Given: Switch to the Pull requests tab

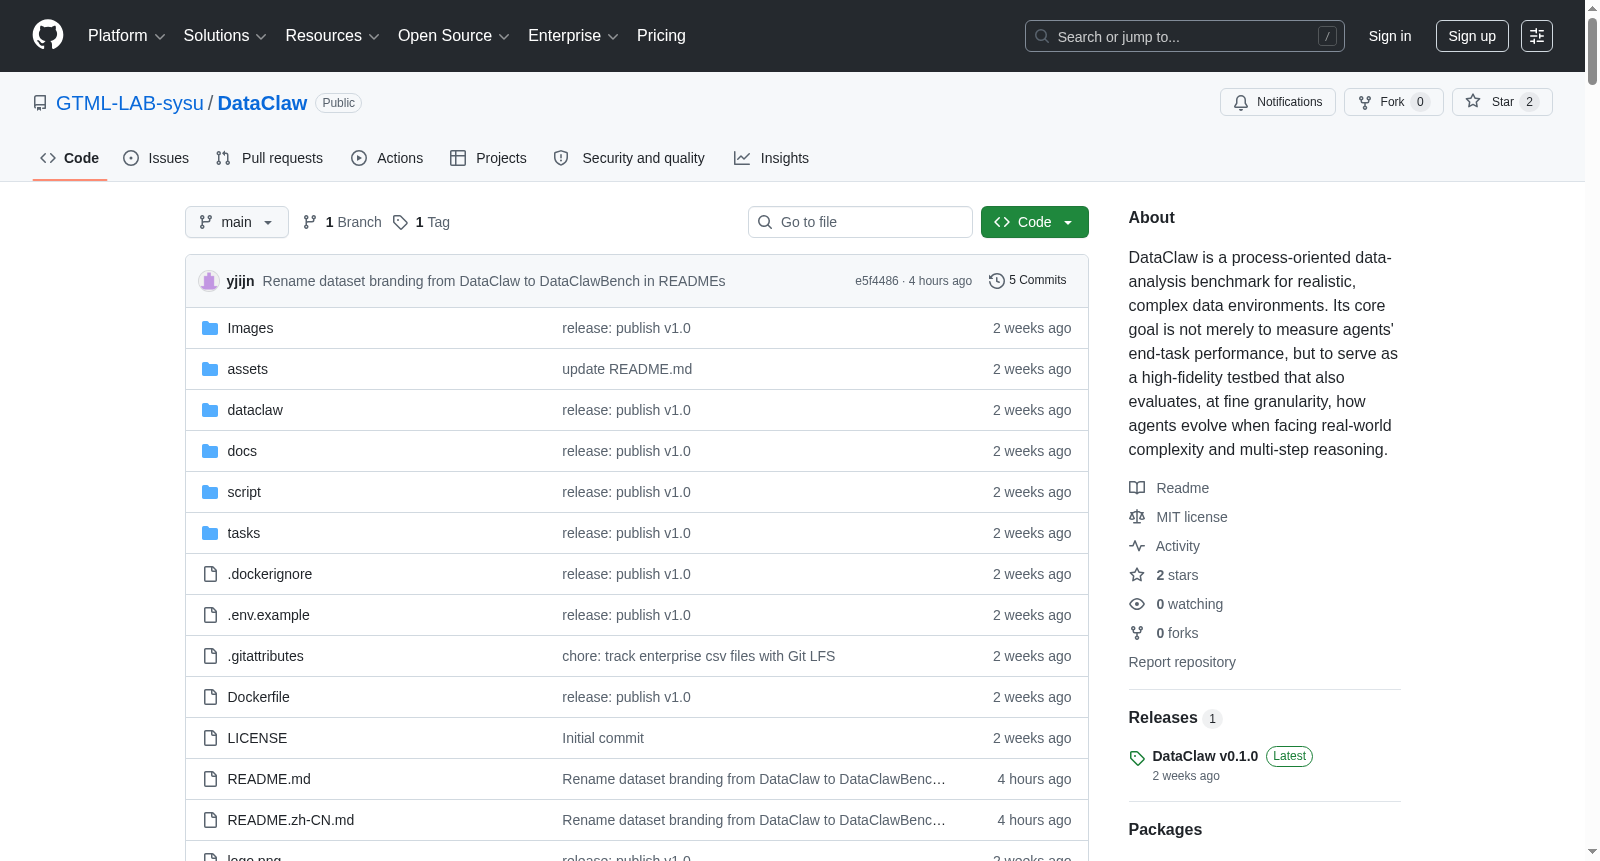Looking at the screenshot, I should pos(269,158).
